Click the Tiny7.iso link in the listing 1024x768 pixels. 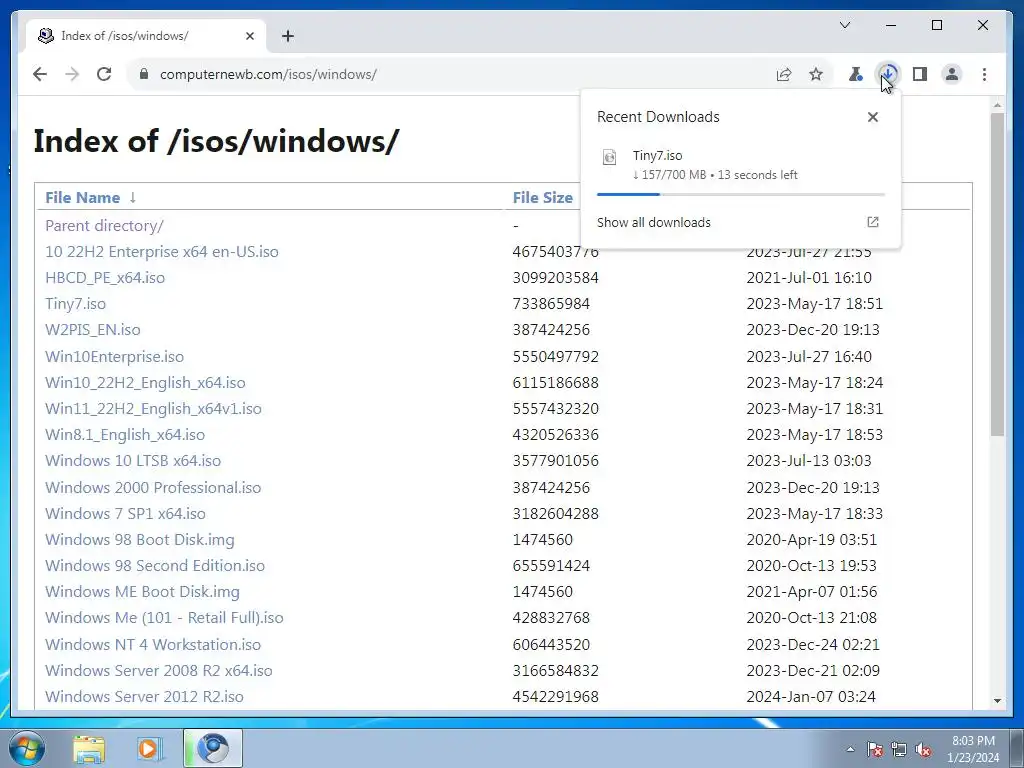(x=75, y=304)
